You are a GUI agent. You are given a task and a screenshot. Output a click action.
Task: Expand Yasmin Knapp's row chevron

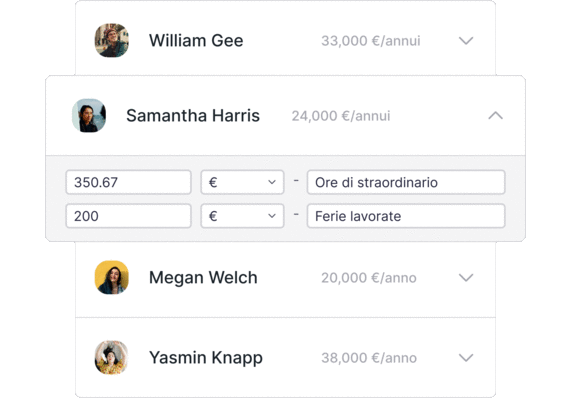pyautogui.click(x=466, y=358)
